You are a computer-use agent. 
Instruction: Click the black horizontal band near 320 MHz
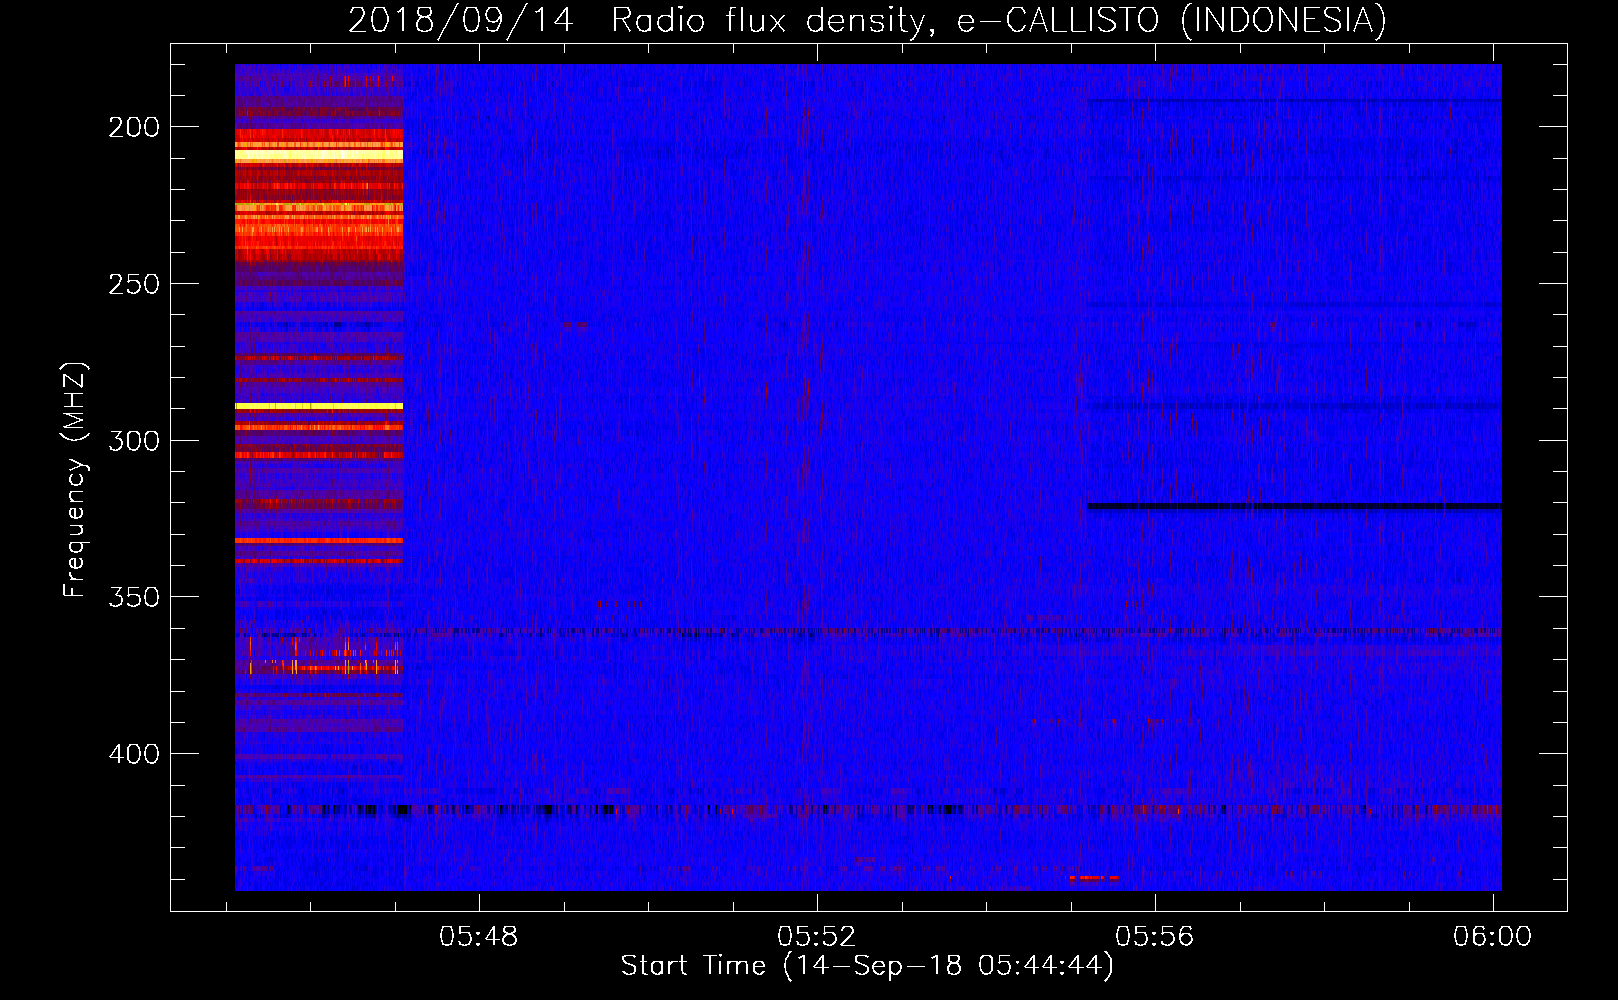[x=1294, y=507]
